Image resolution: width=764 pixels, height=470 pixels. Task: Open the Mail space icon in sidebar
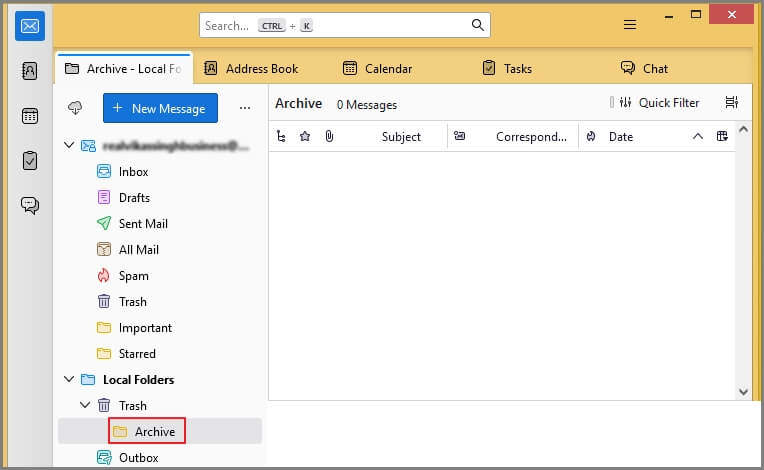click(x=30, y=26)
